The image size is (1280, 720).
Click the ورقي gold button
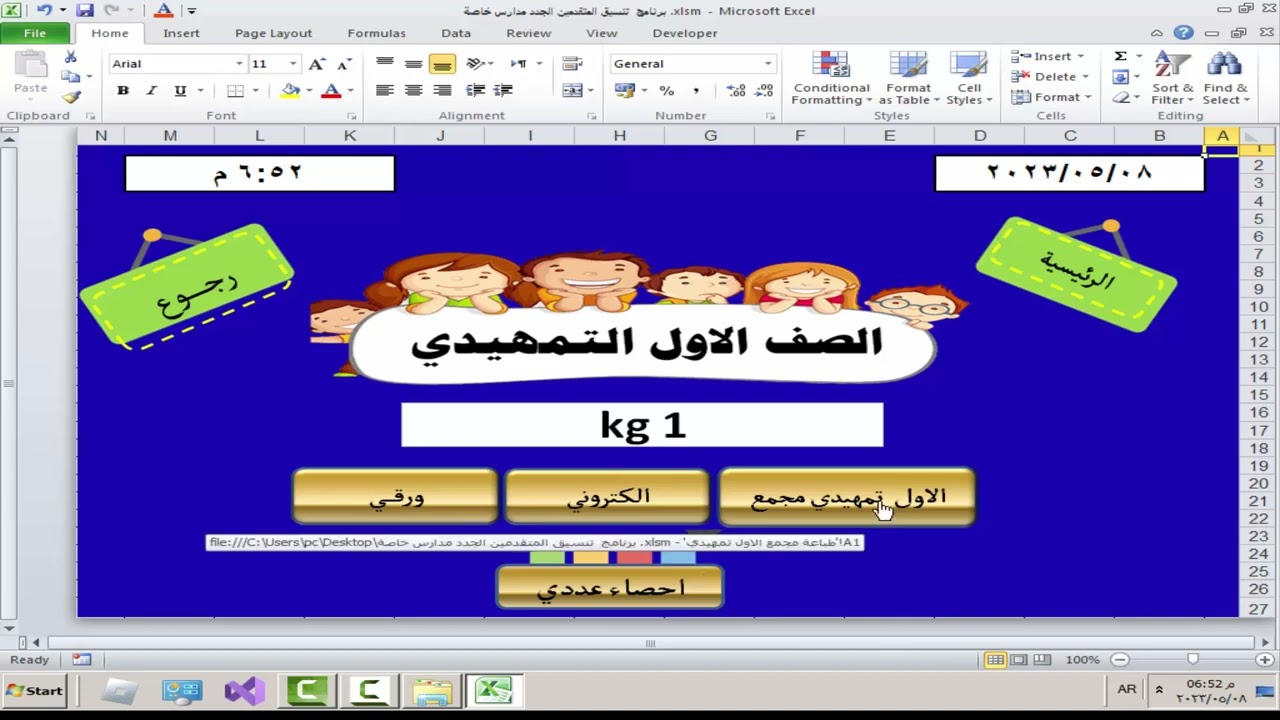coord(395,497)
